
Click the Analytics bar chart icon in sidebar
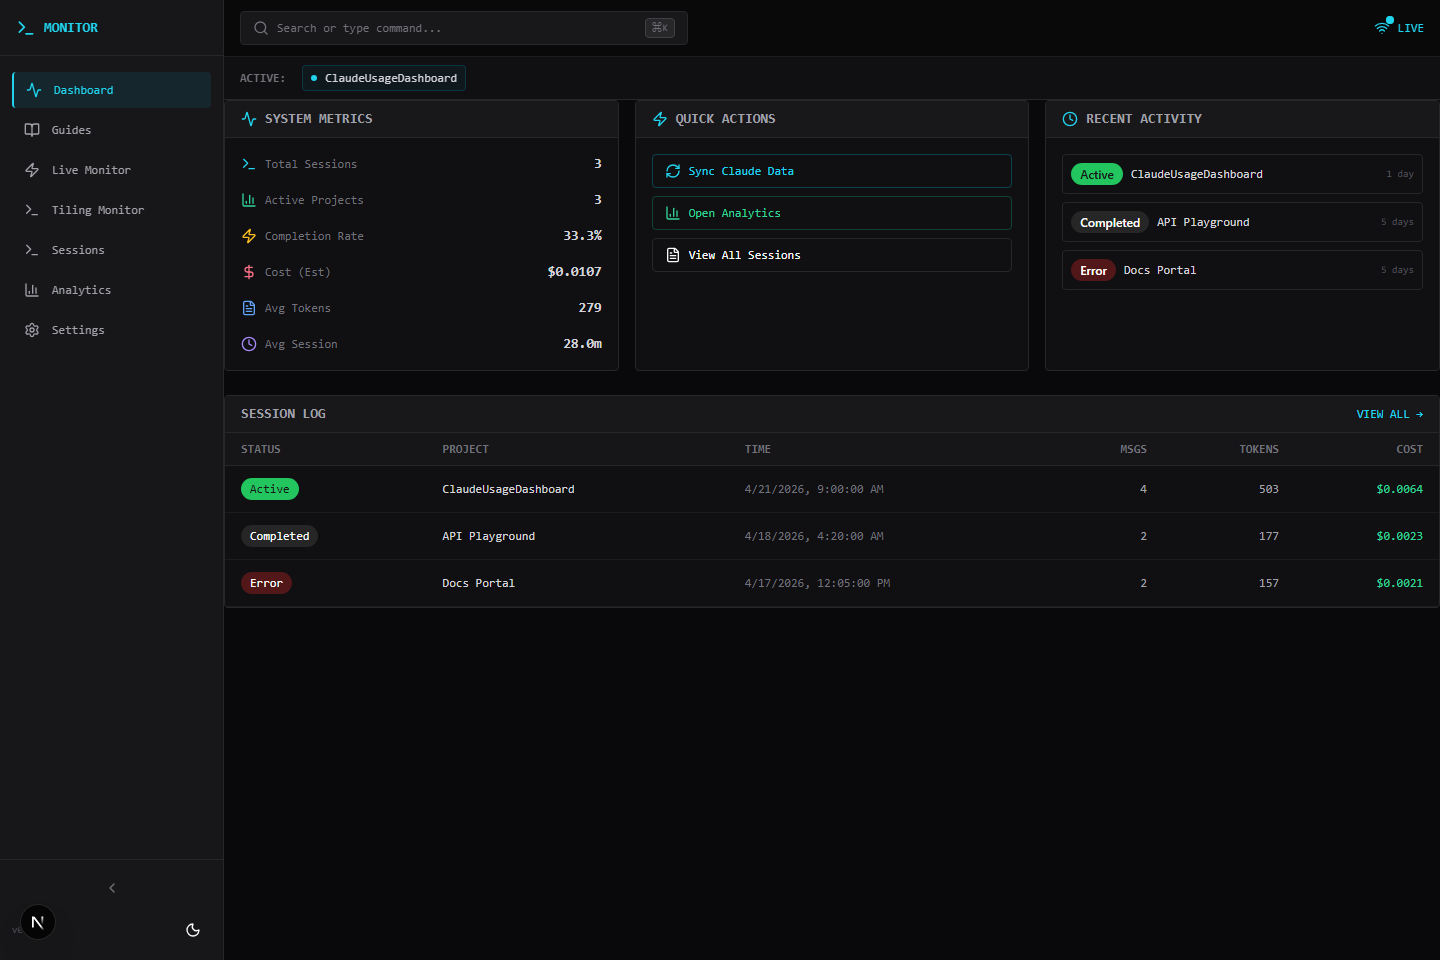click(x=32, y=290)
